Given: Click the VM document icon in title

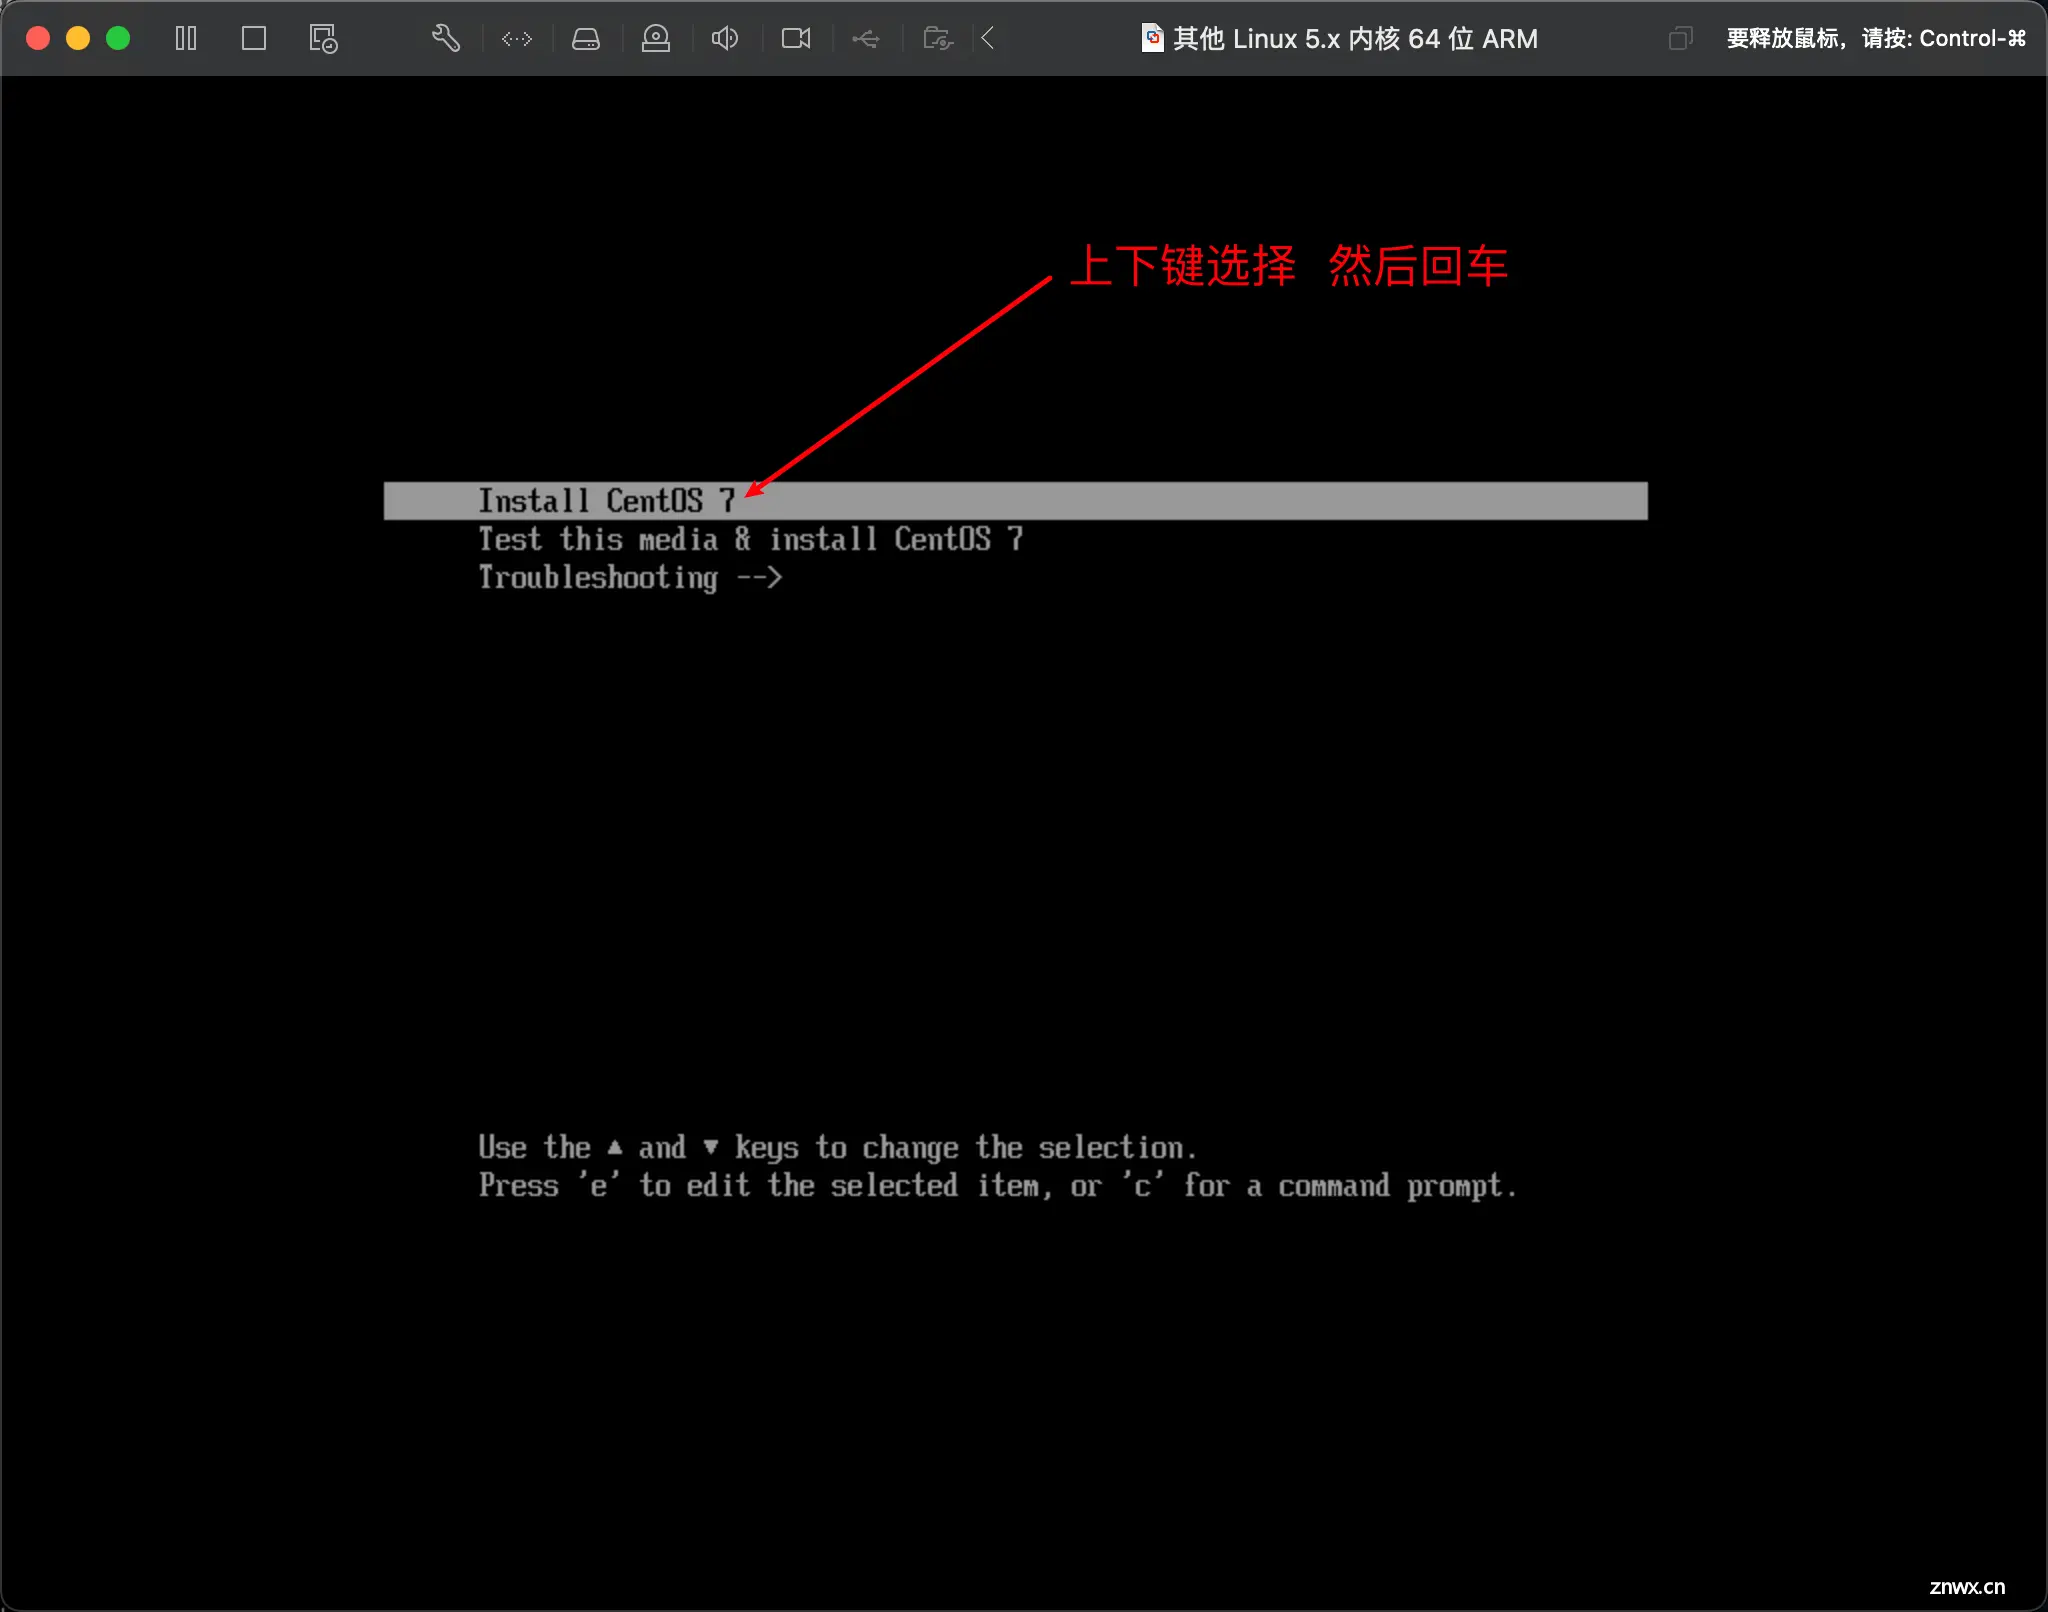Looking at the screenshot, I should 1153,38.
